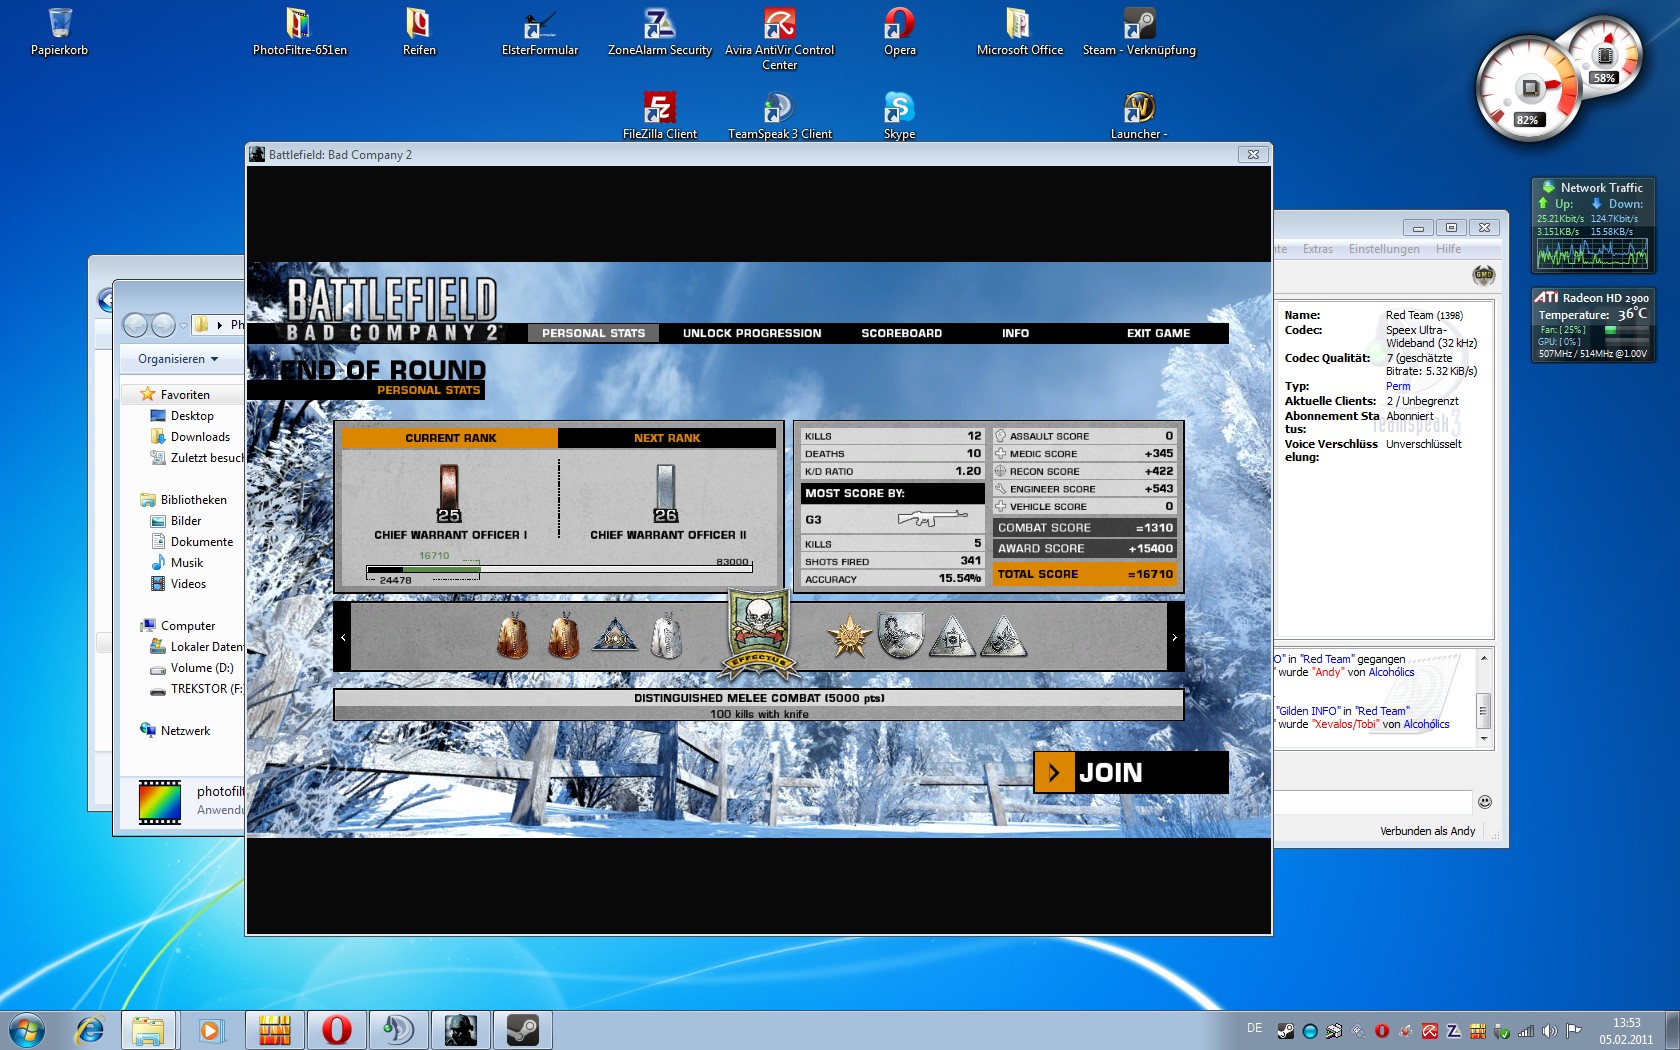1680x1050 pixels.
Task: Click the Windows Start orb
Action: point(27,1029)
